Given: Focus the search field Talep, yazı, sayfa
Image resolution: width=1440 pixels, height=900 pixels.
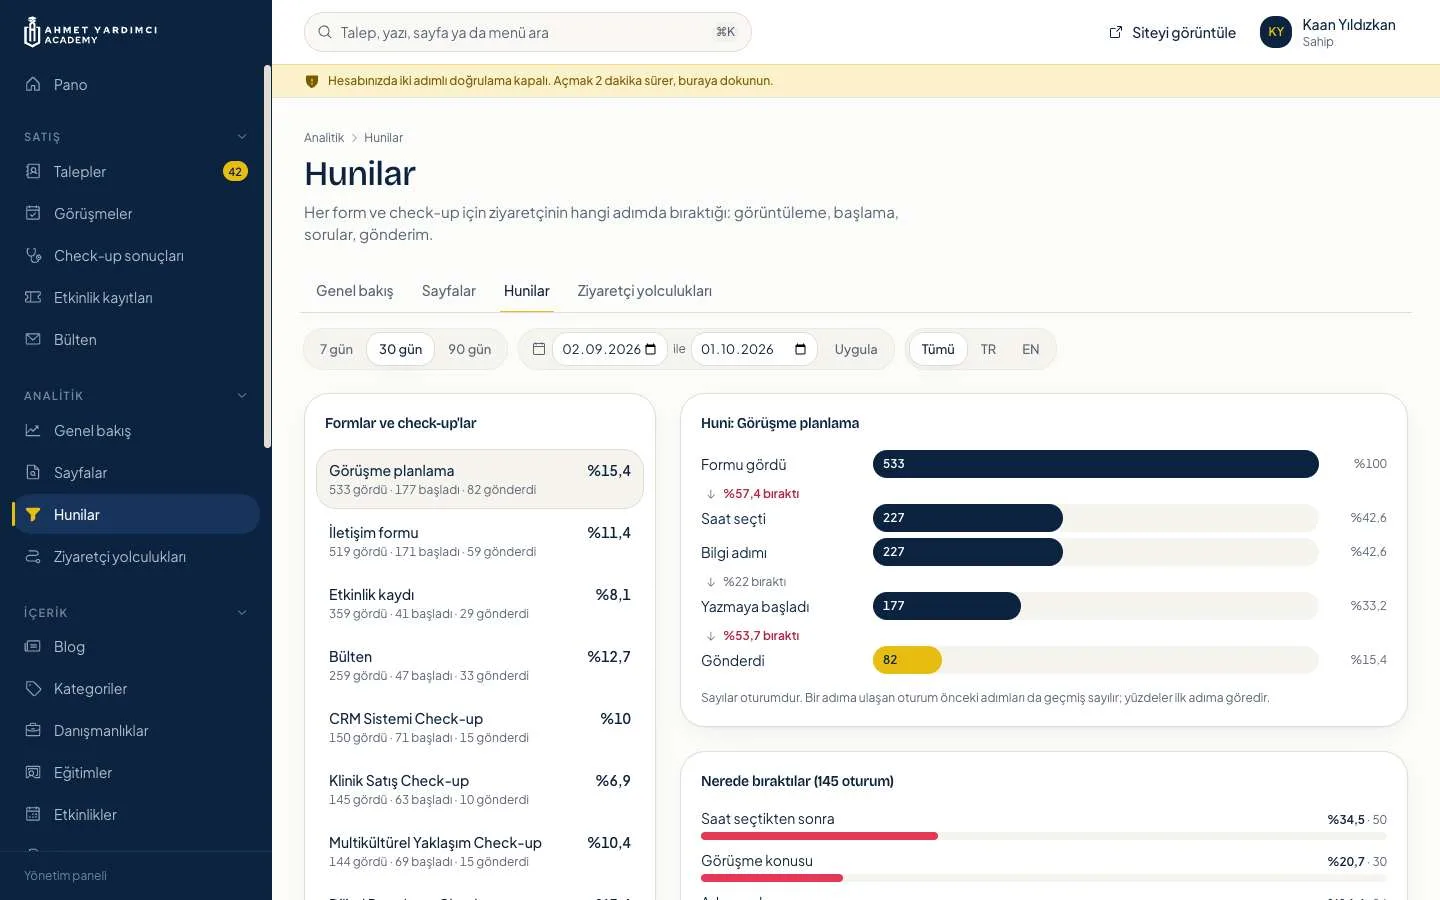Looking at the screenshot, I should [x=528, y=32].
